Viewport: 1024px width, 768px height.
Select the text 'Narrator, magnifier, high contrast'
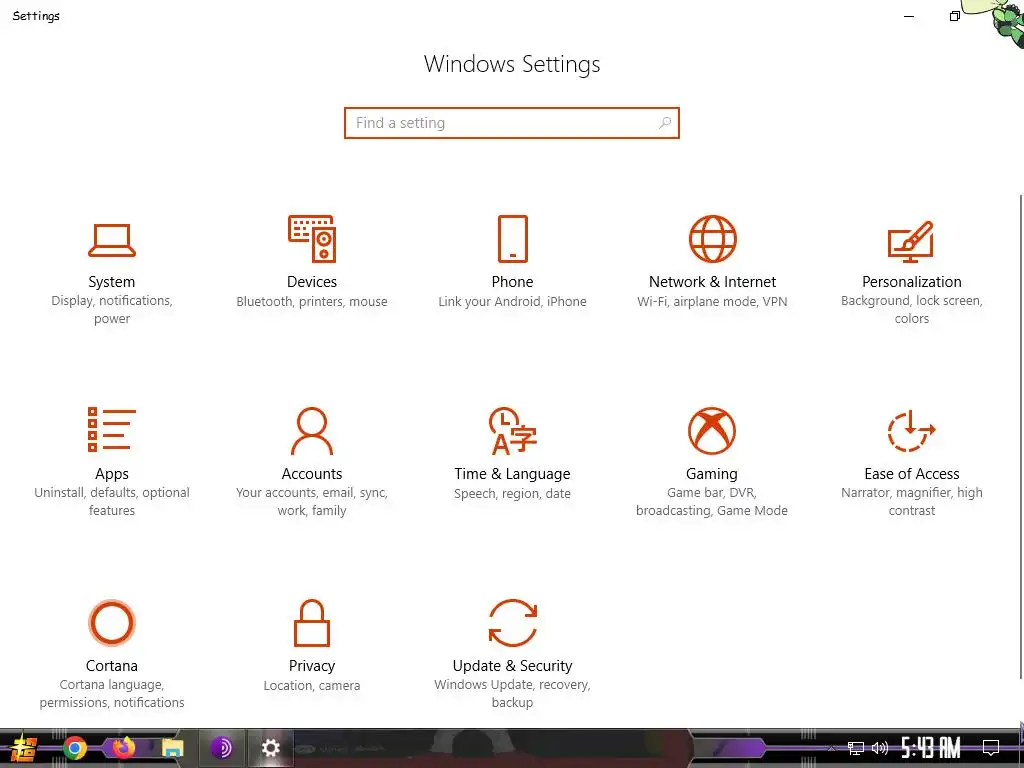click(912, 502)
